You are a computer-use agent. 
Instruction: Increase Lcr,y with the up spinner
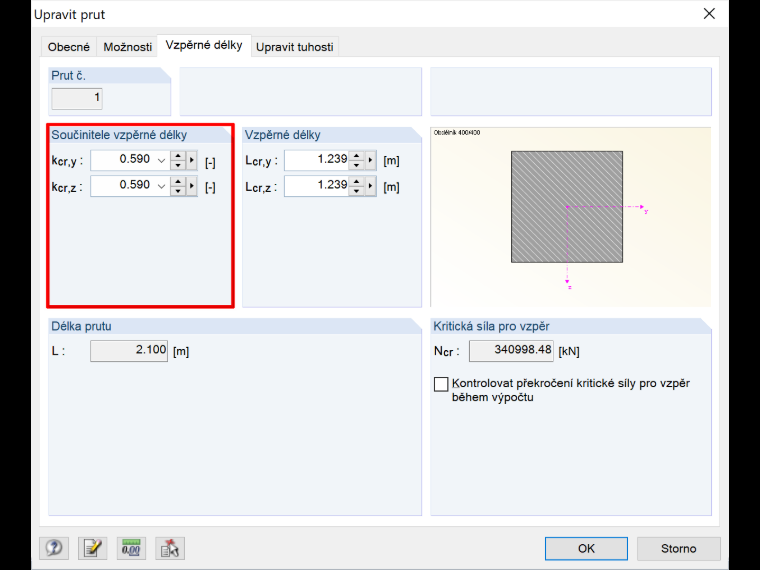coord(357,156)
